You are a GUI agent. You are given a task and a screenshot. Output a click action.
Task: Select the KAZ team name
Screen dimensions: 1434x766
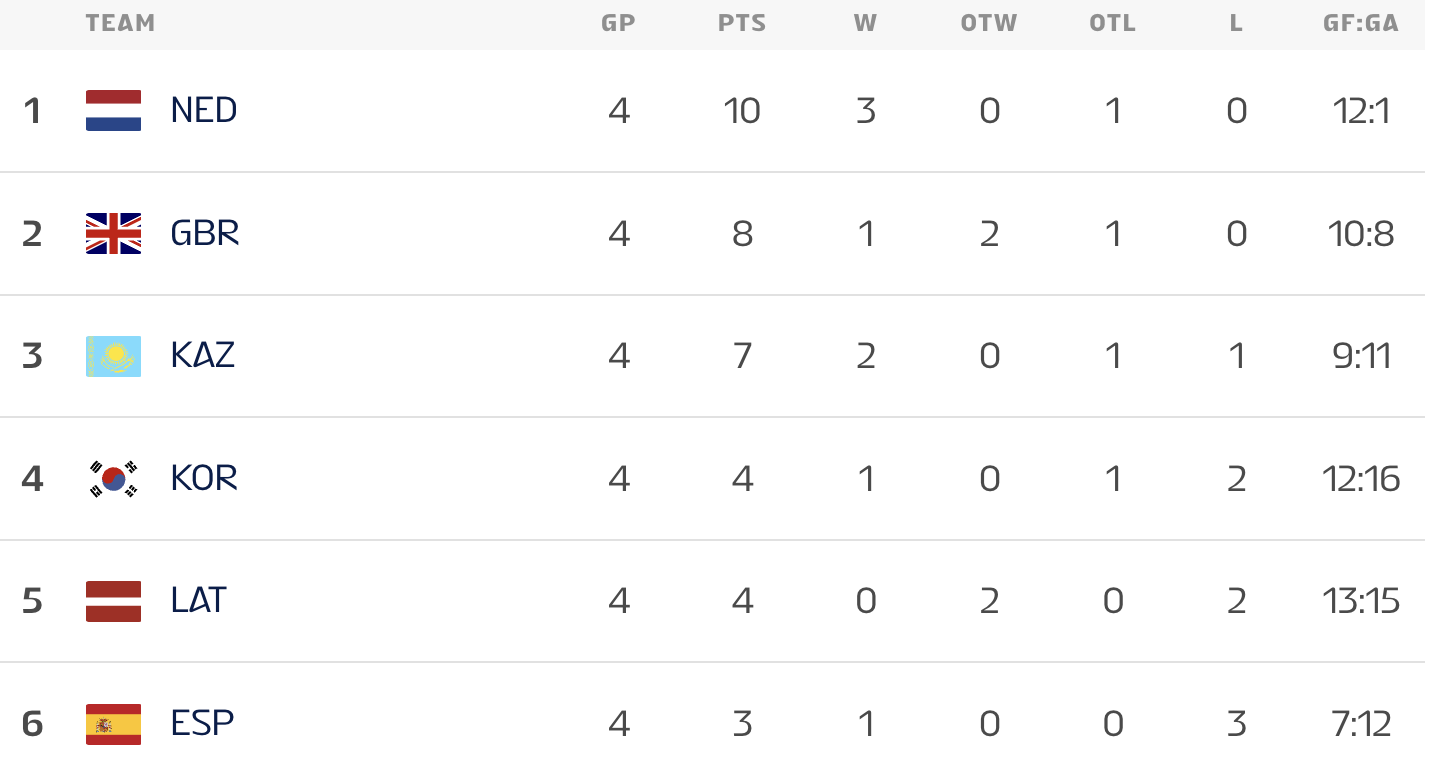coord(203,356)
